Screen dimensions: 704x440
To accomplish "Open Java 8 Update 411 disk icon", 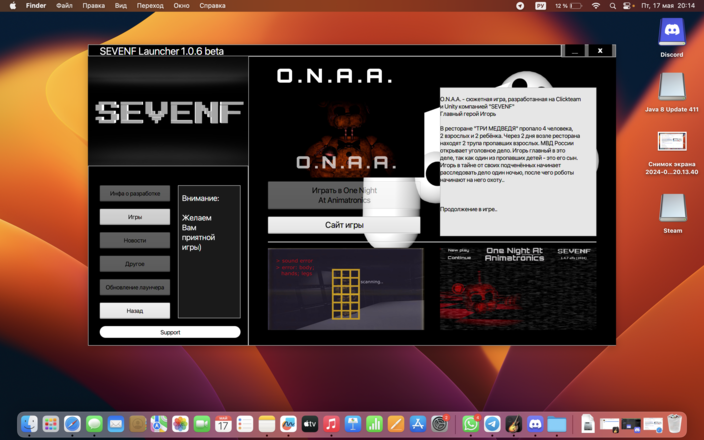I will coord(672,92).
